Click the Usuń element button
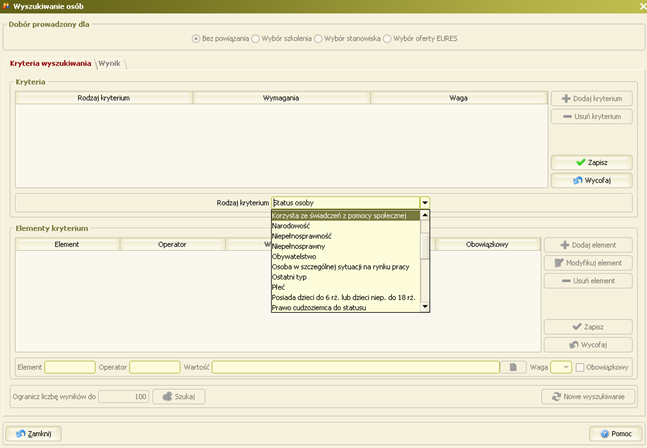 [588, 281]
